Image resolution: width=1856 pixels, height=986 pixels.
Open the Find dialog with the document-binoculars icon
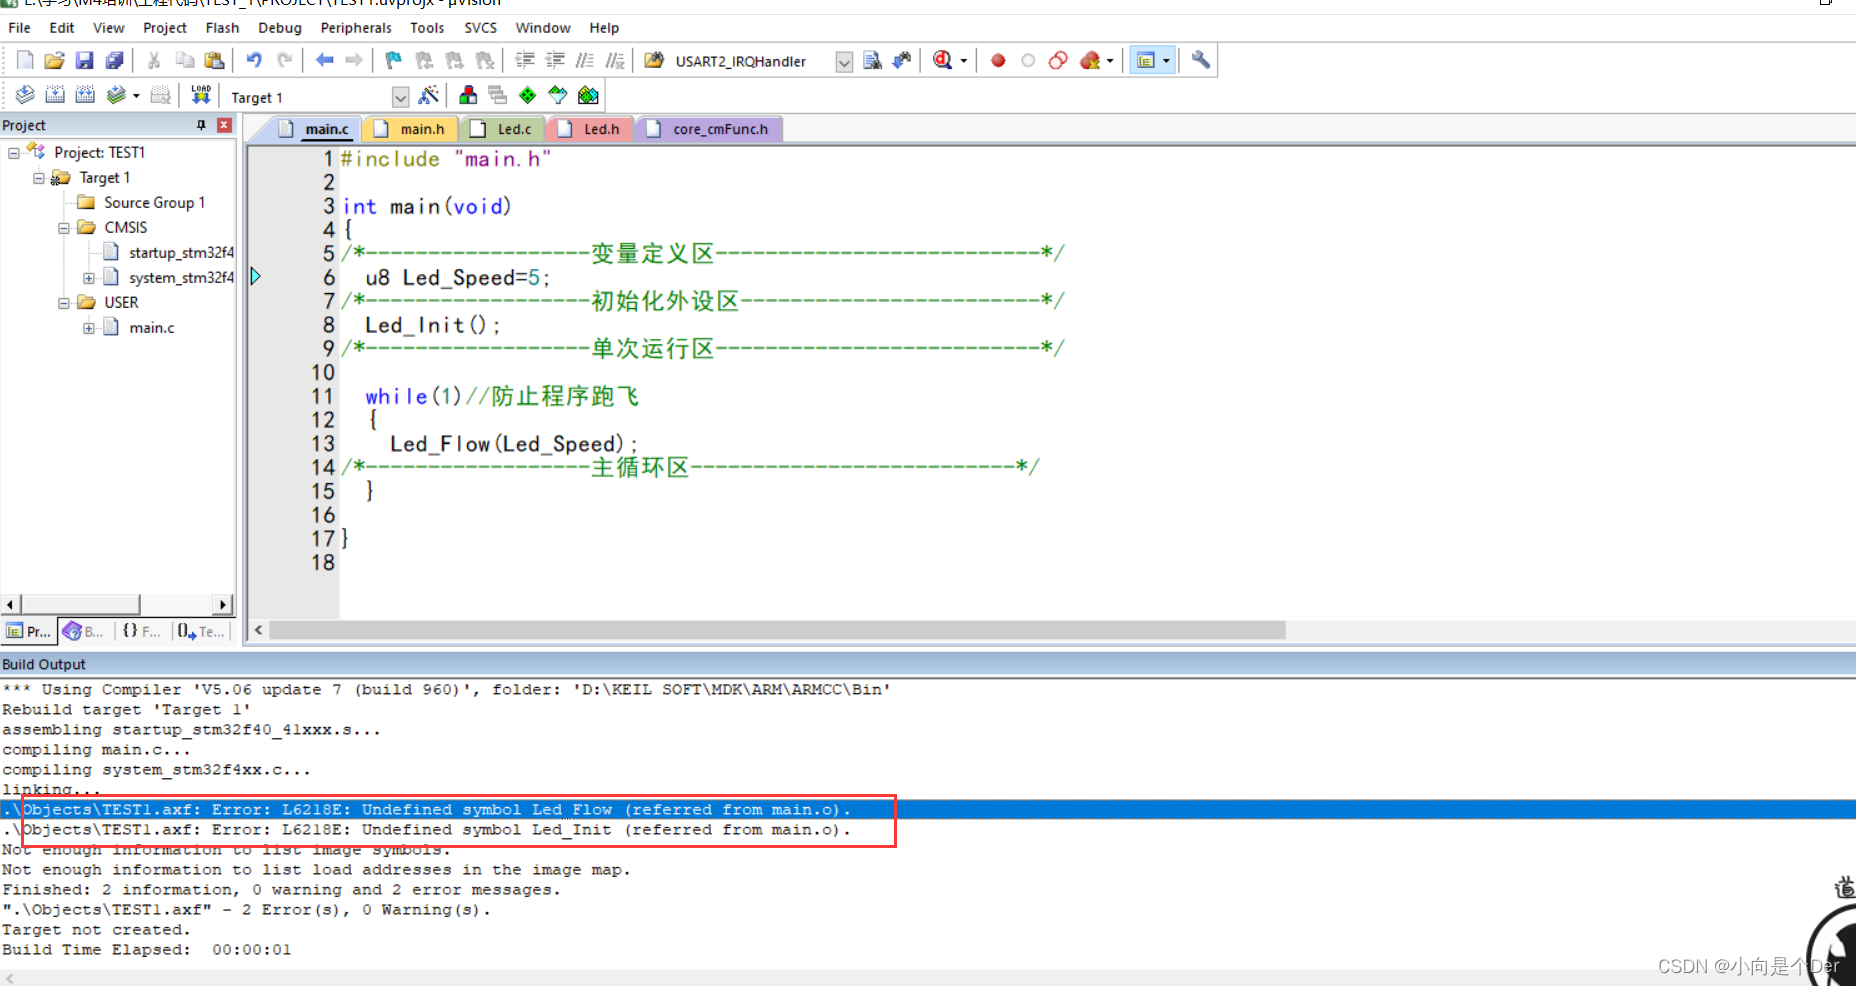pyautogui.click(x=872, y=60)
